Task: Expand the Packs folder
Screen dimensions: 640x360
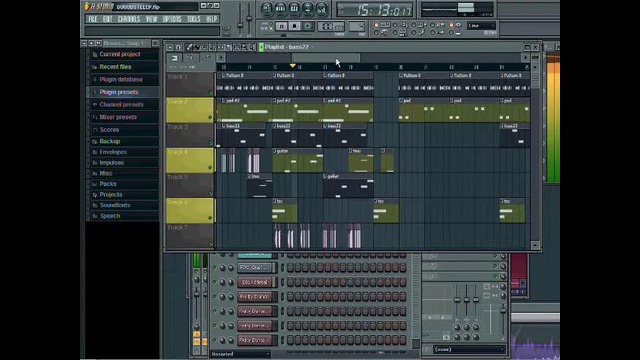Action: tap(108, 184)
